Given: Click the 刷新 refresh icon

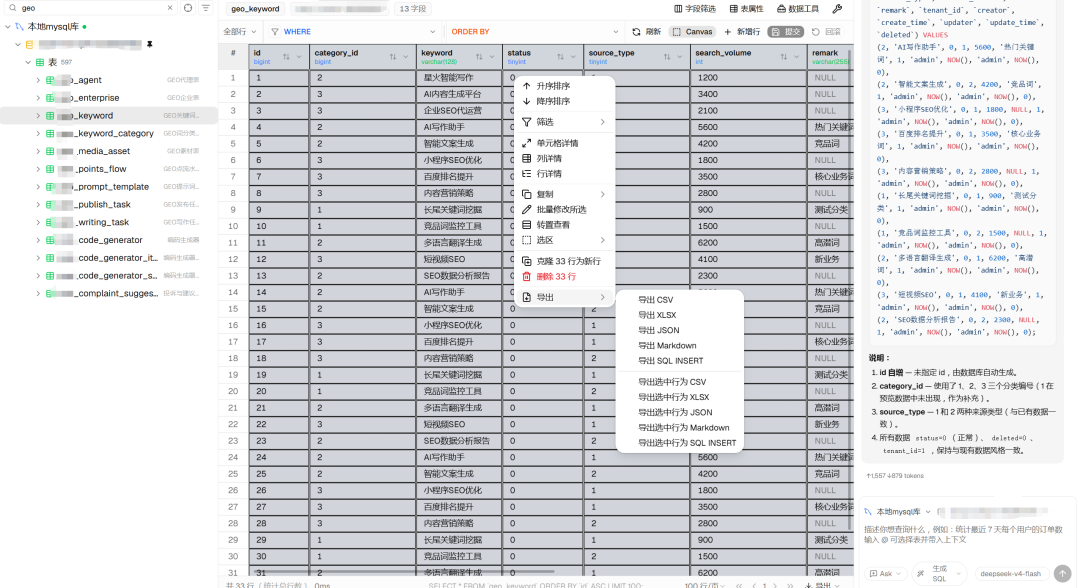Looking at the screenshot, I should pos(636,32).
